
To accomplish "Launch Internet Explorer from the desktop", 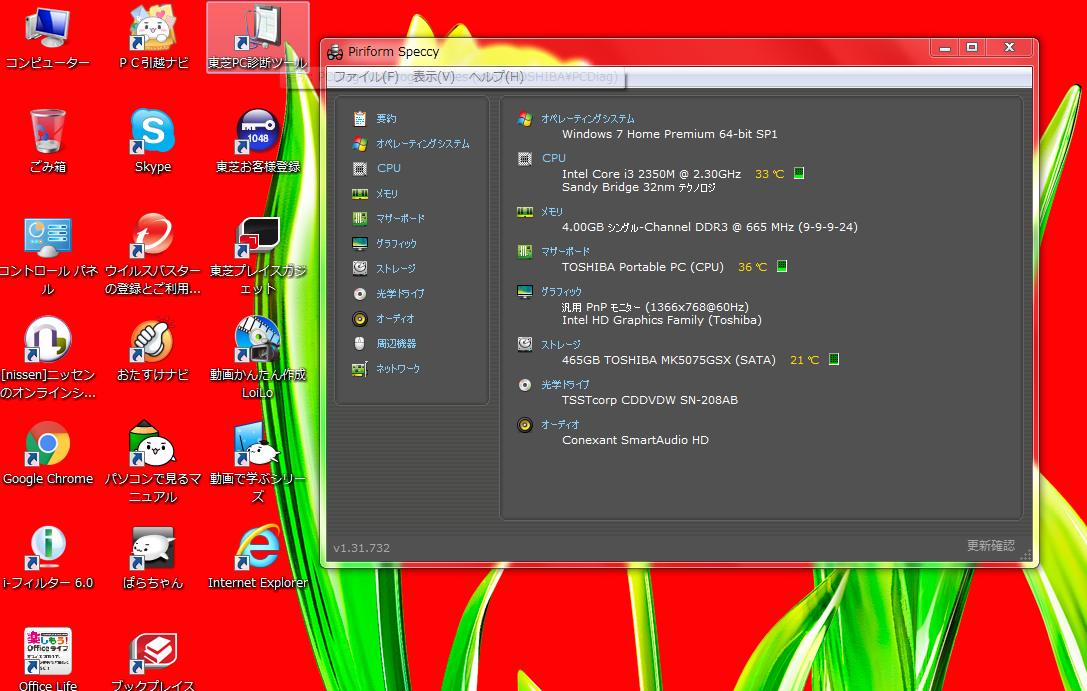I will pos(257,558).
